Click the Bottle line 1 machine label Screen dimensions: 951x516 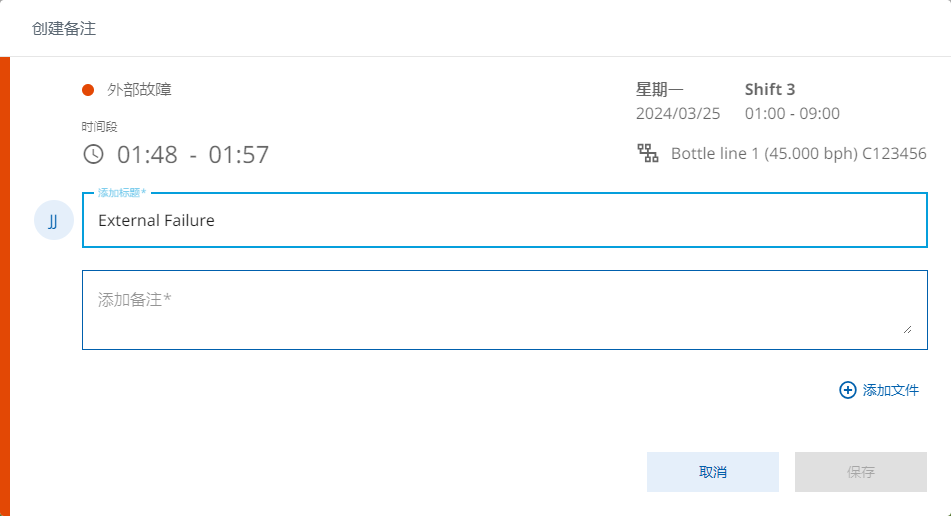(798, 154)
